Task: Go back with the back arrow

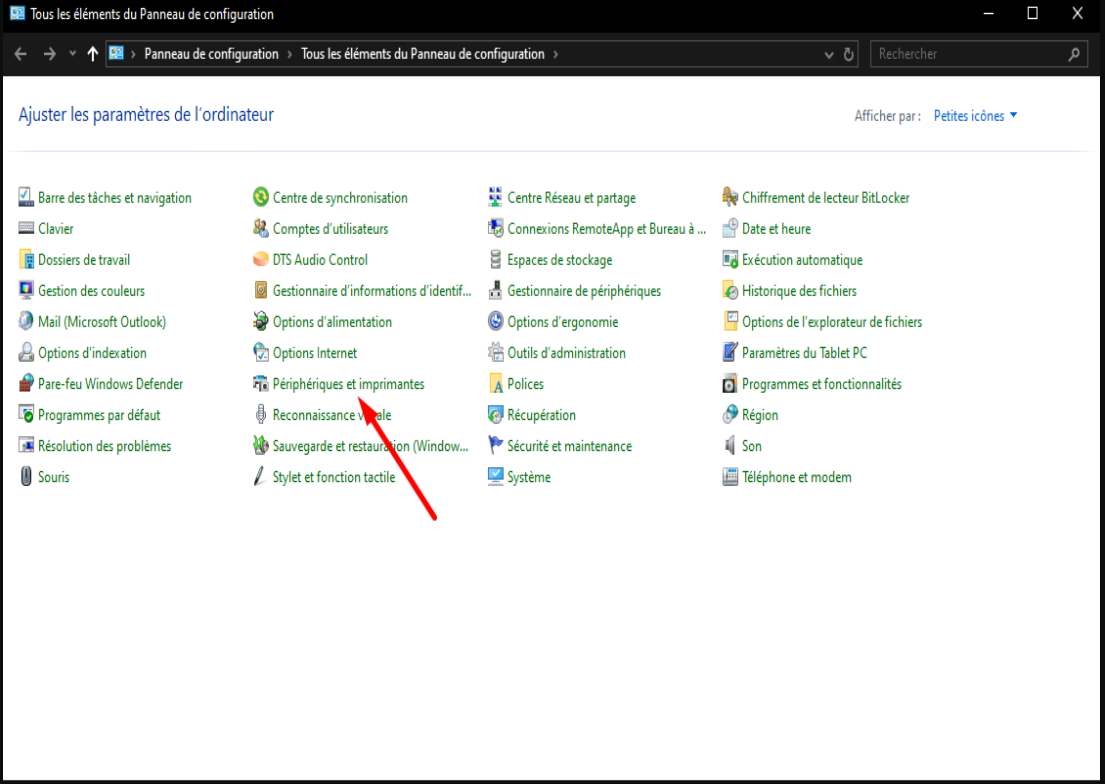Action: (20, 54)
